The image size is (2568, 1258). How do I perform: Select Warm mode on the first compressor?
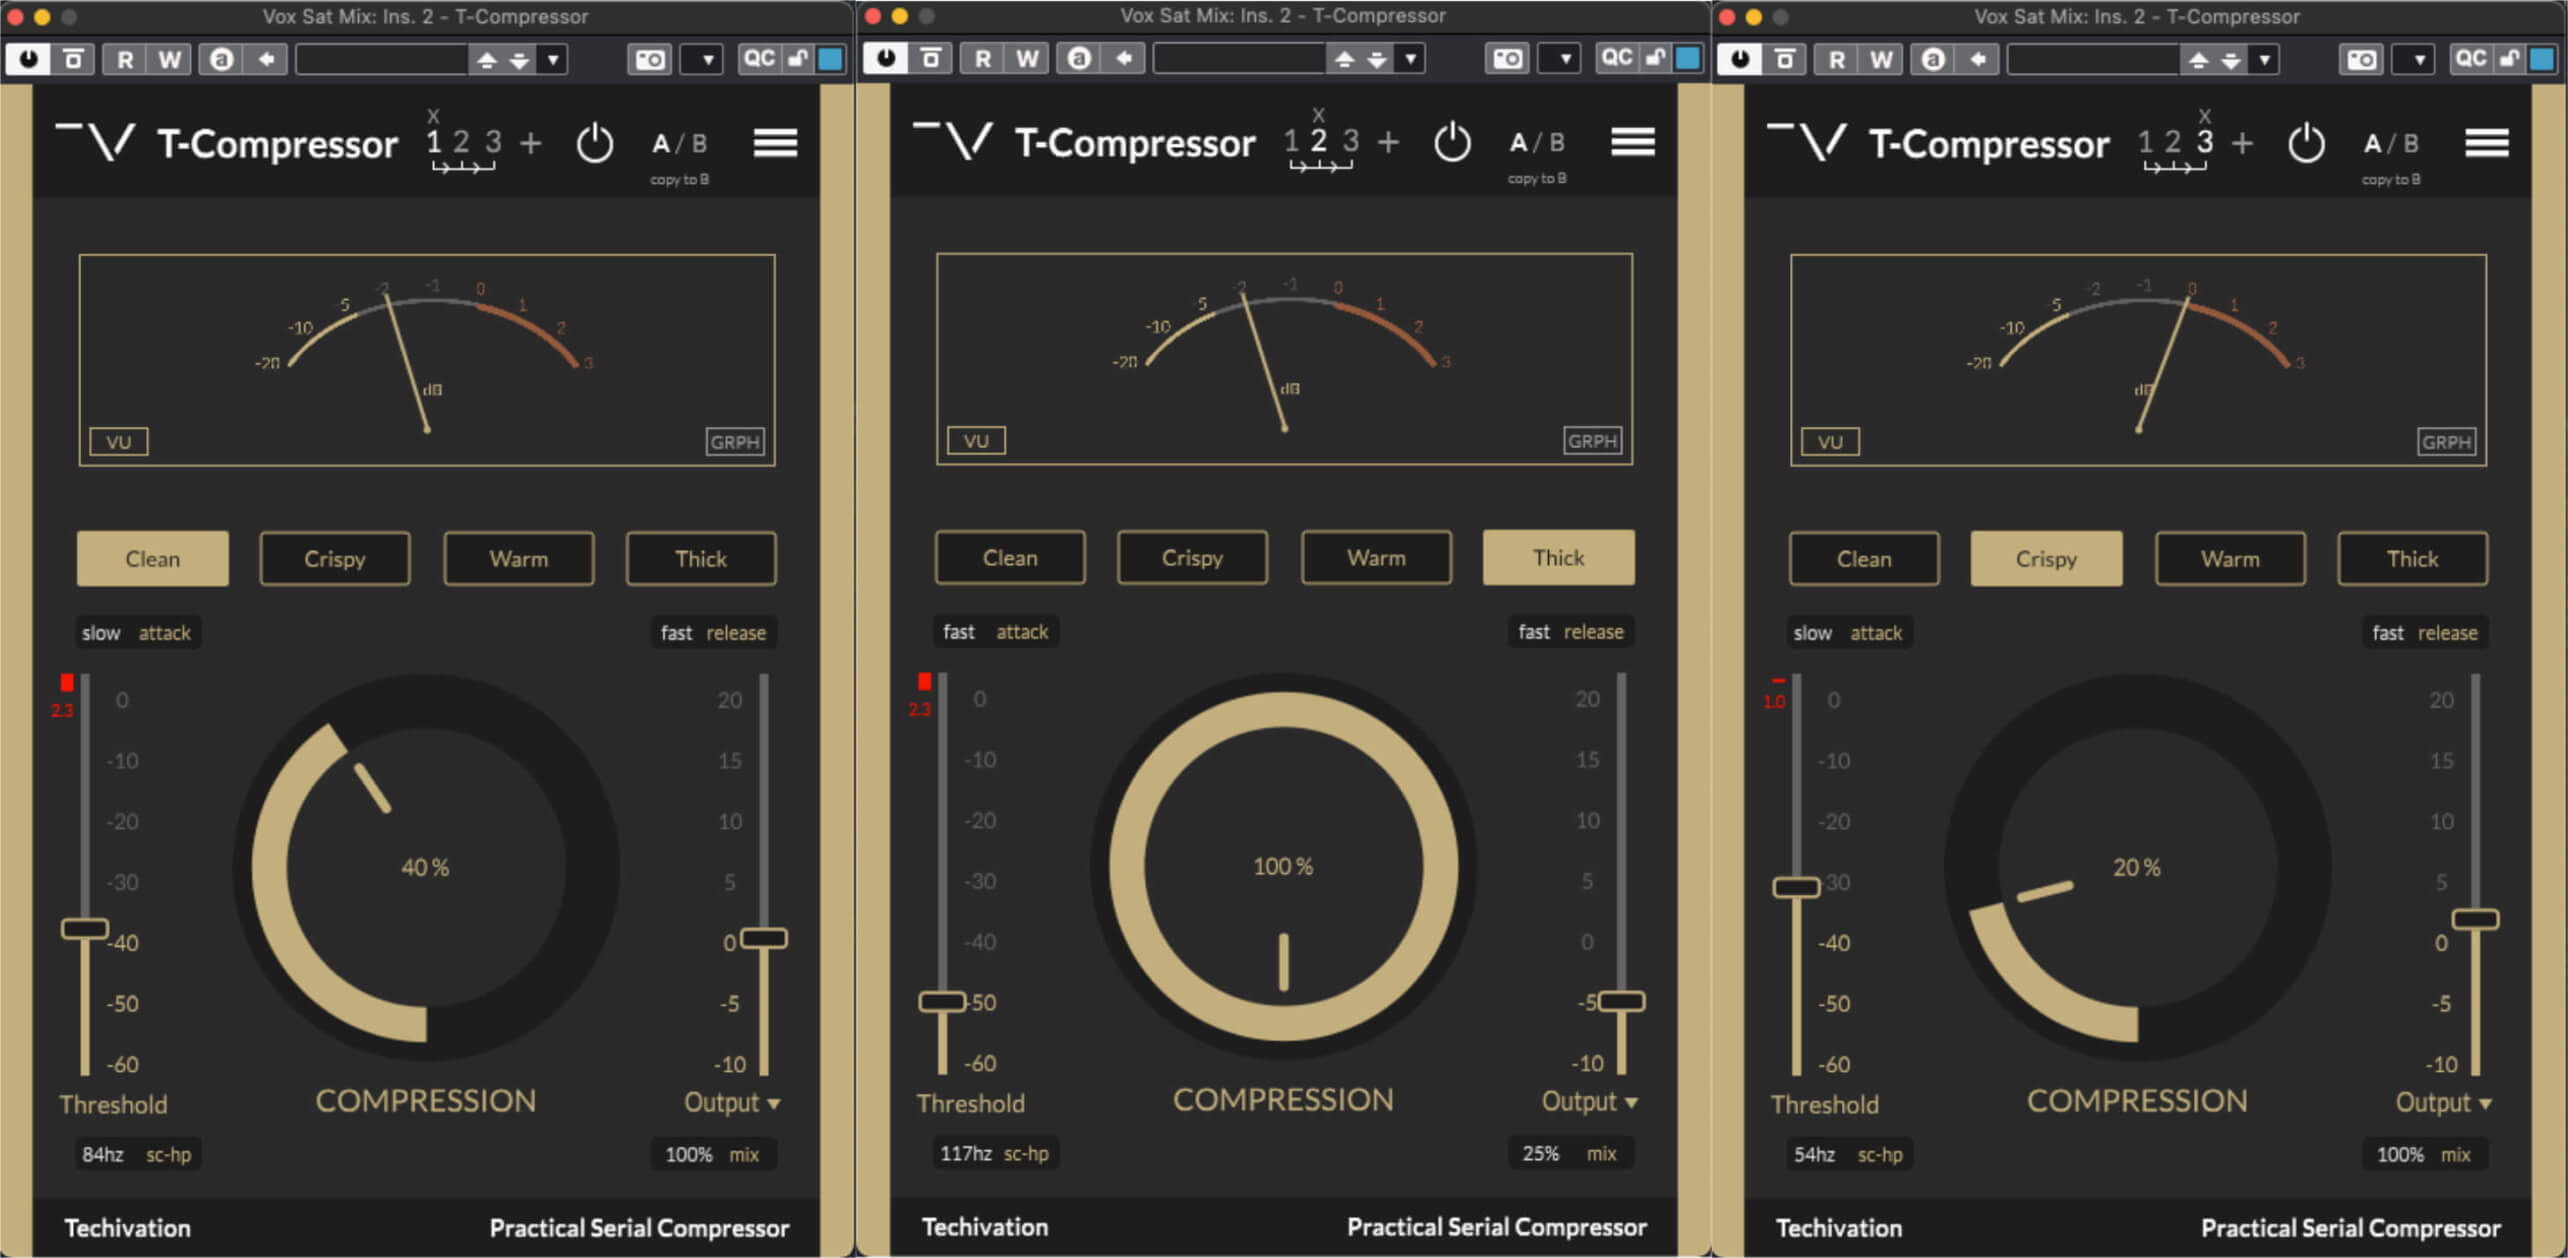pyautogui.click(x=518, y=558)
